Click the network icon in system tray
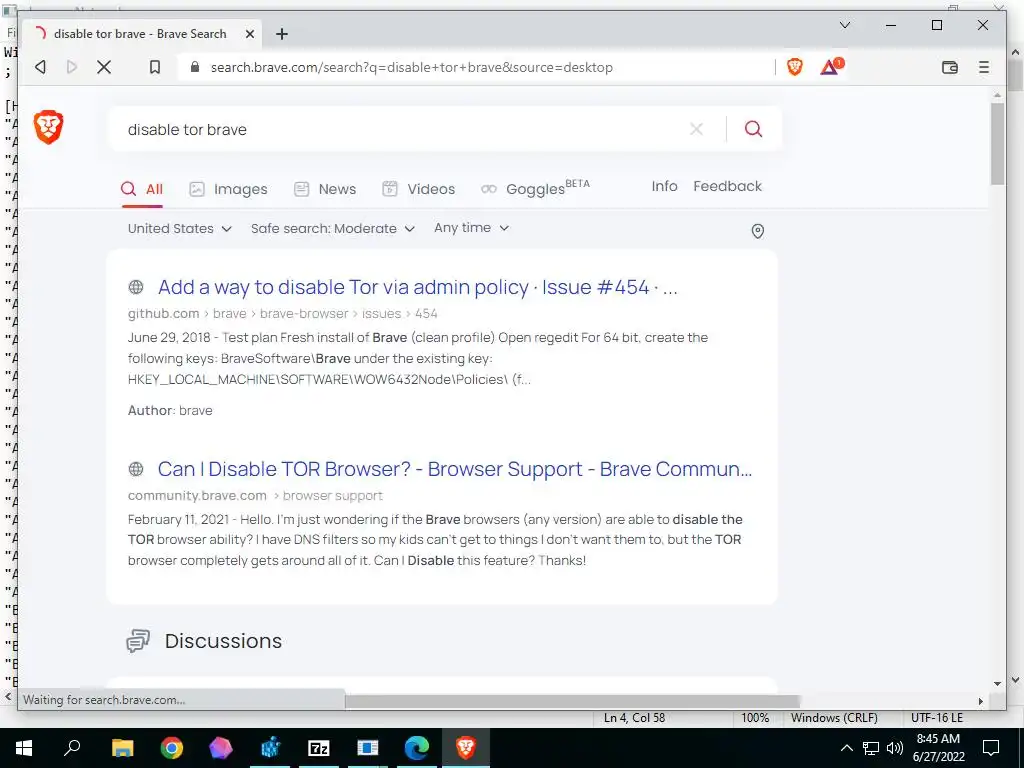Viewport: 1024px width, 768px height. click(871, 748)
